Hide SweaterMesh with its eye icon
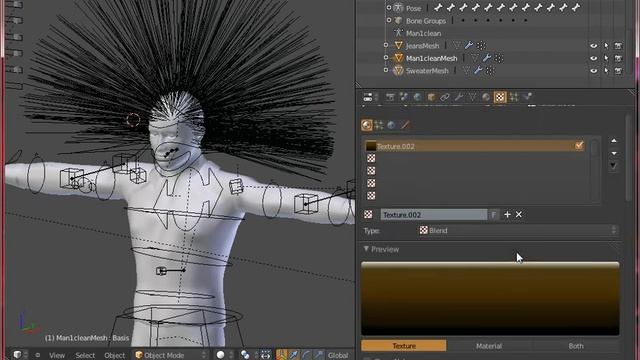Viewport: 640px width, 360px height. coord(593,71)
